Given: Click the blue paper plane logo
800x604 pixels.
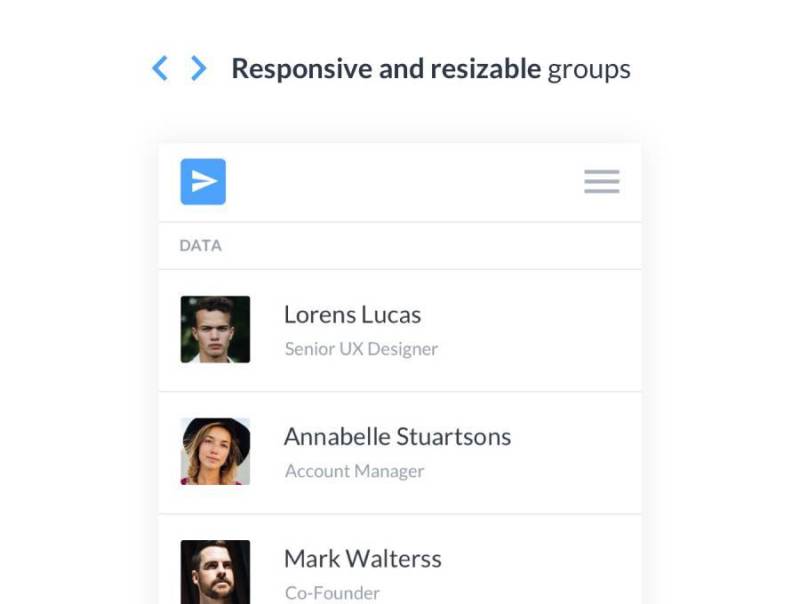Looking at the screenshot, I should pos(203,182).
